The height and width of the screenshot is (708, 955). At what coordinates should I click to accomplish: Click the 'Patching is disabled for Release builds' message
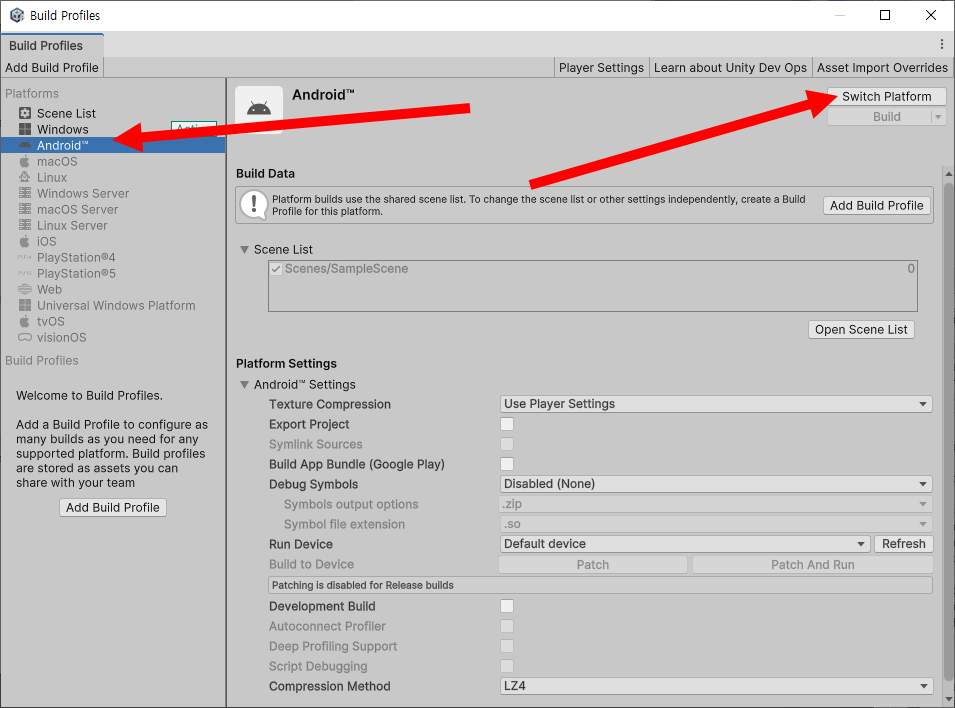point(600,585)
